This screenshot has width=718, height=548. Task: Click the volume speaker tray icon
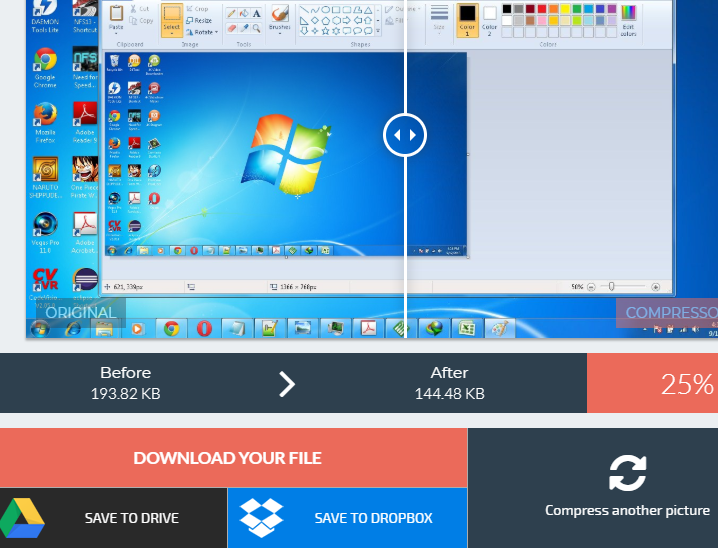pyautogui.click(x=695, y=329)
